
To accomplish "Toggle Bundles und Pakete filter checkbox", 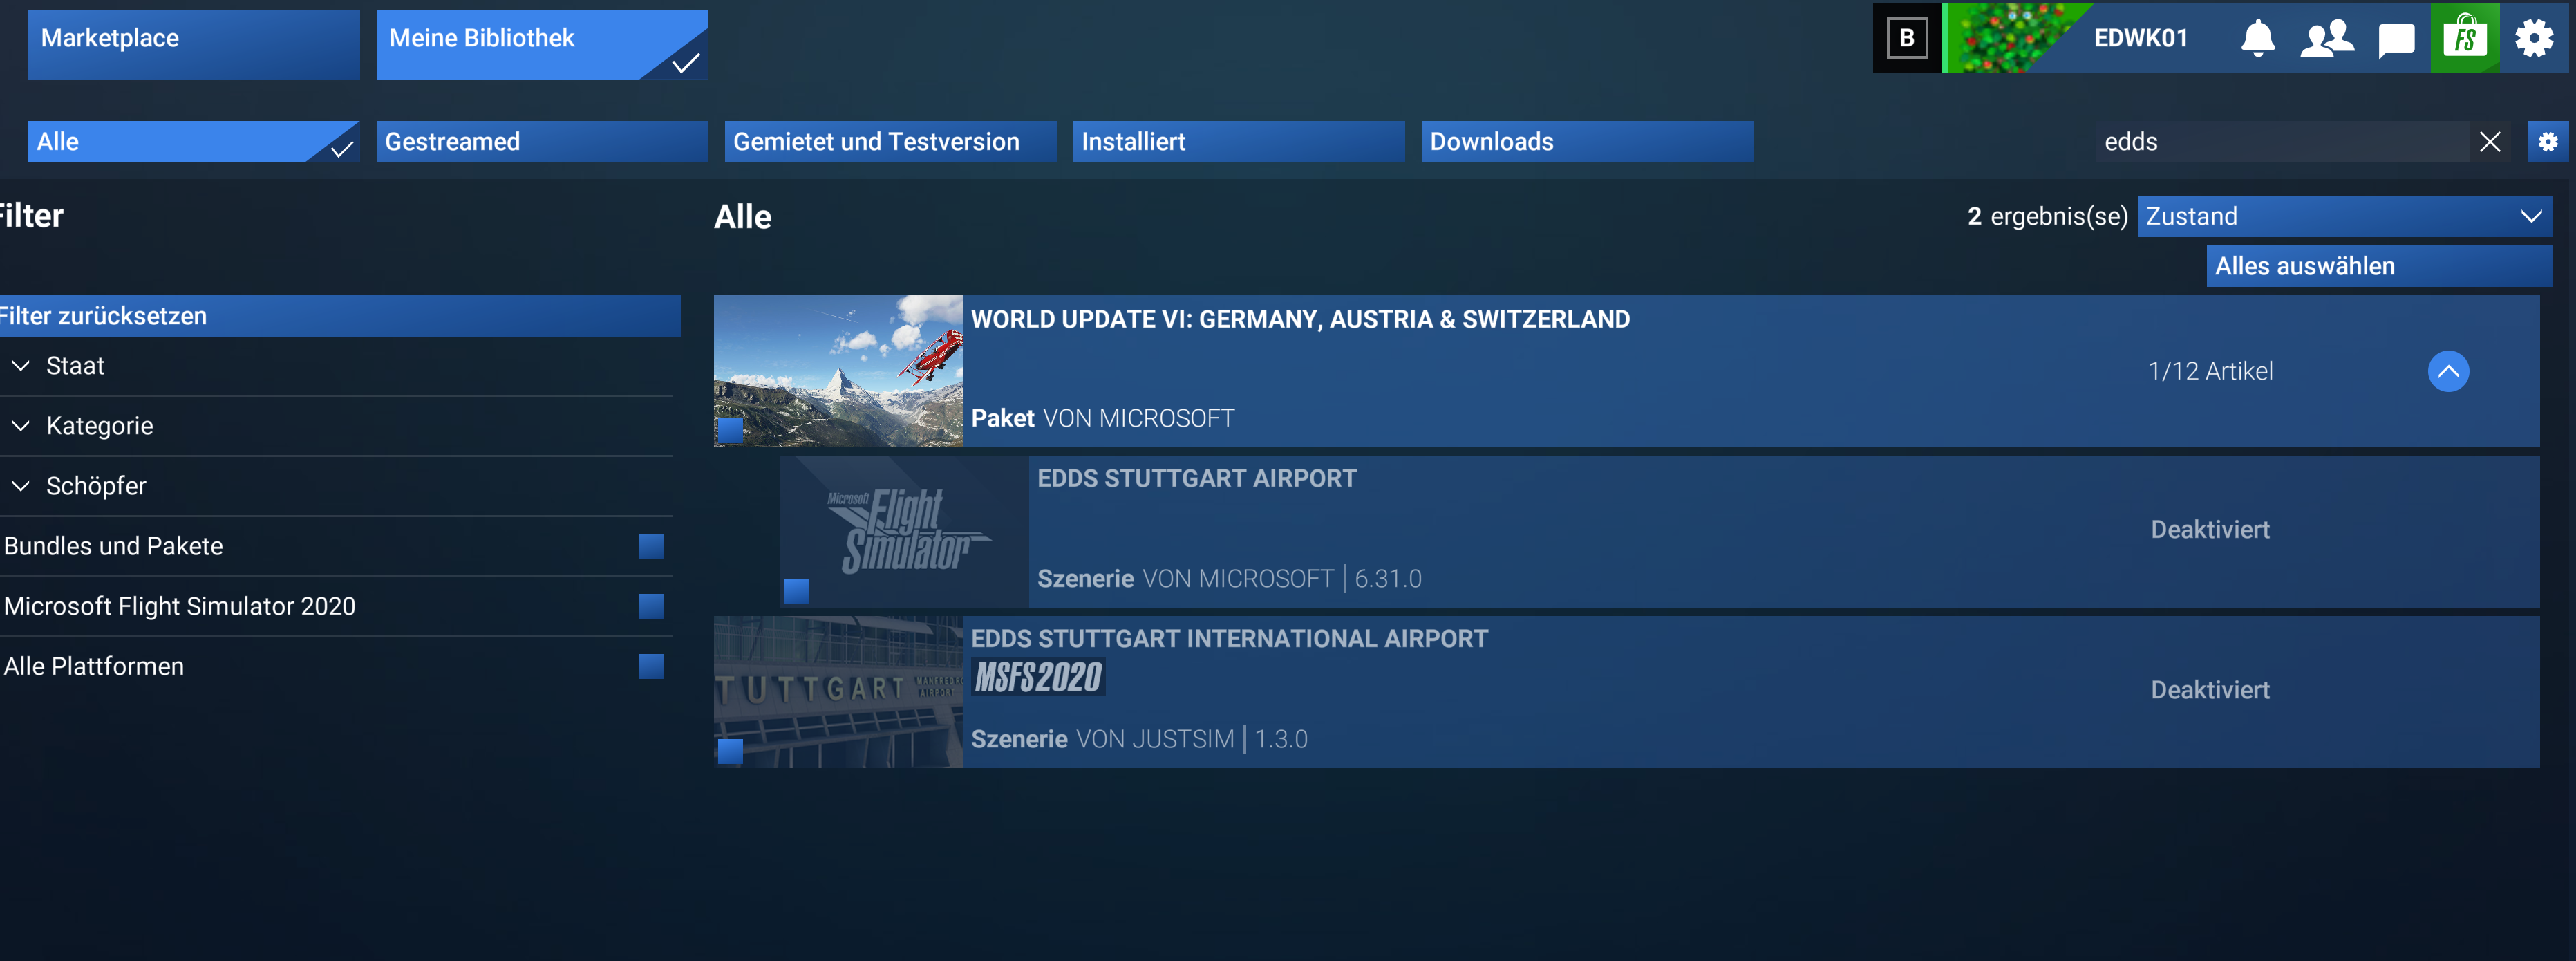I will pyautogui.click(x=651, y=546).
